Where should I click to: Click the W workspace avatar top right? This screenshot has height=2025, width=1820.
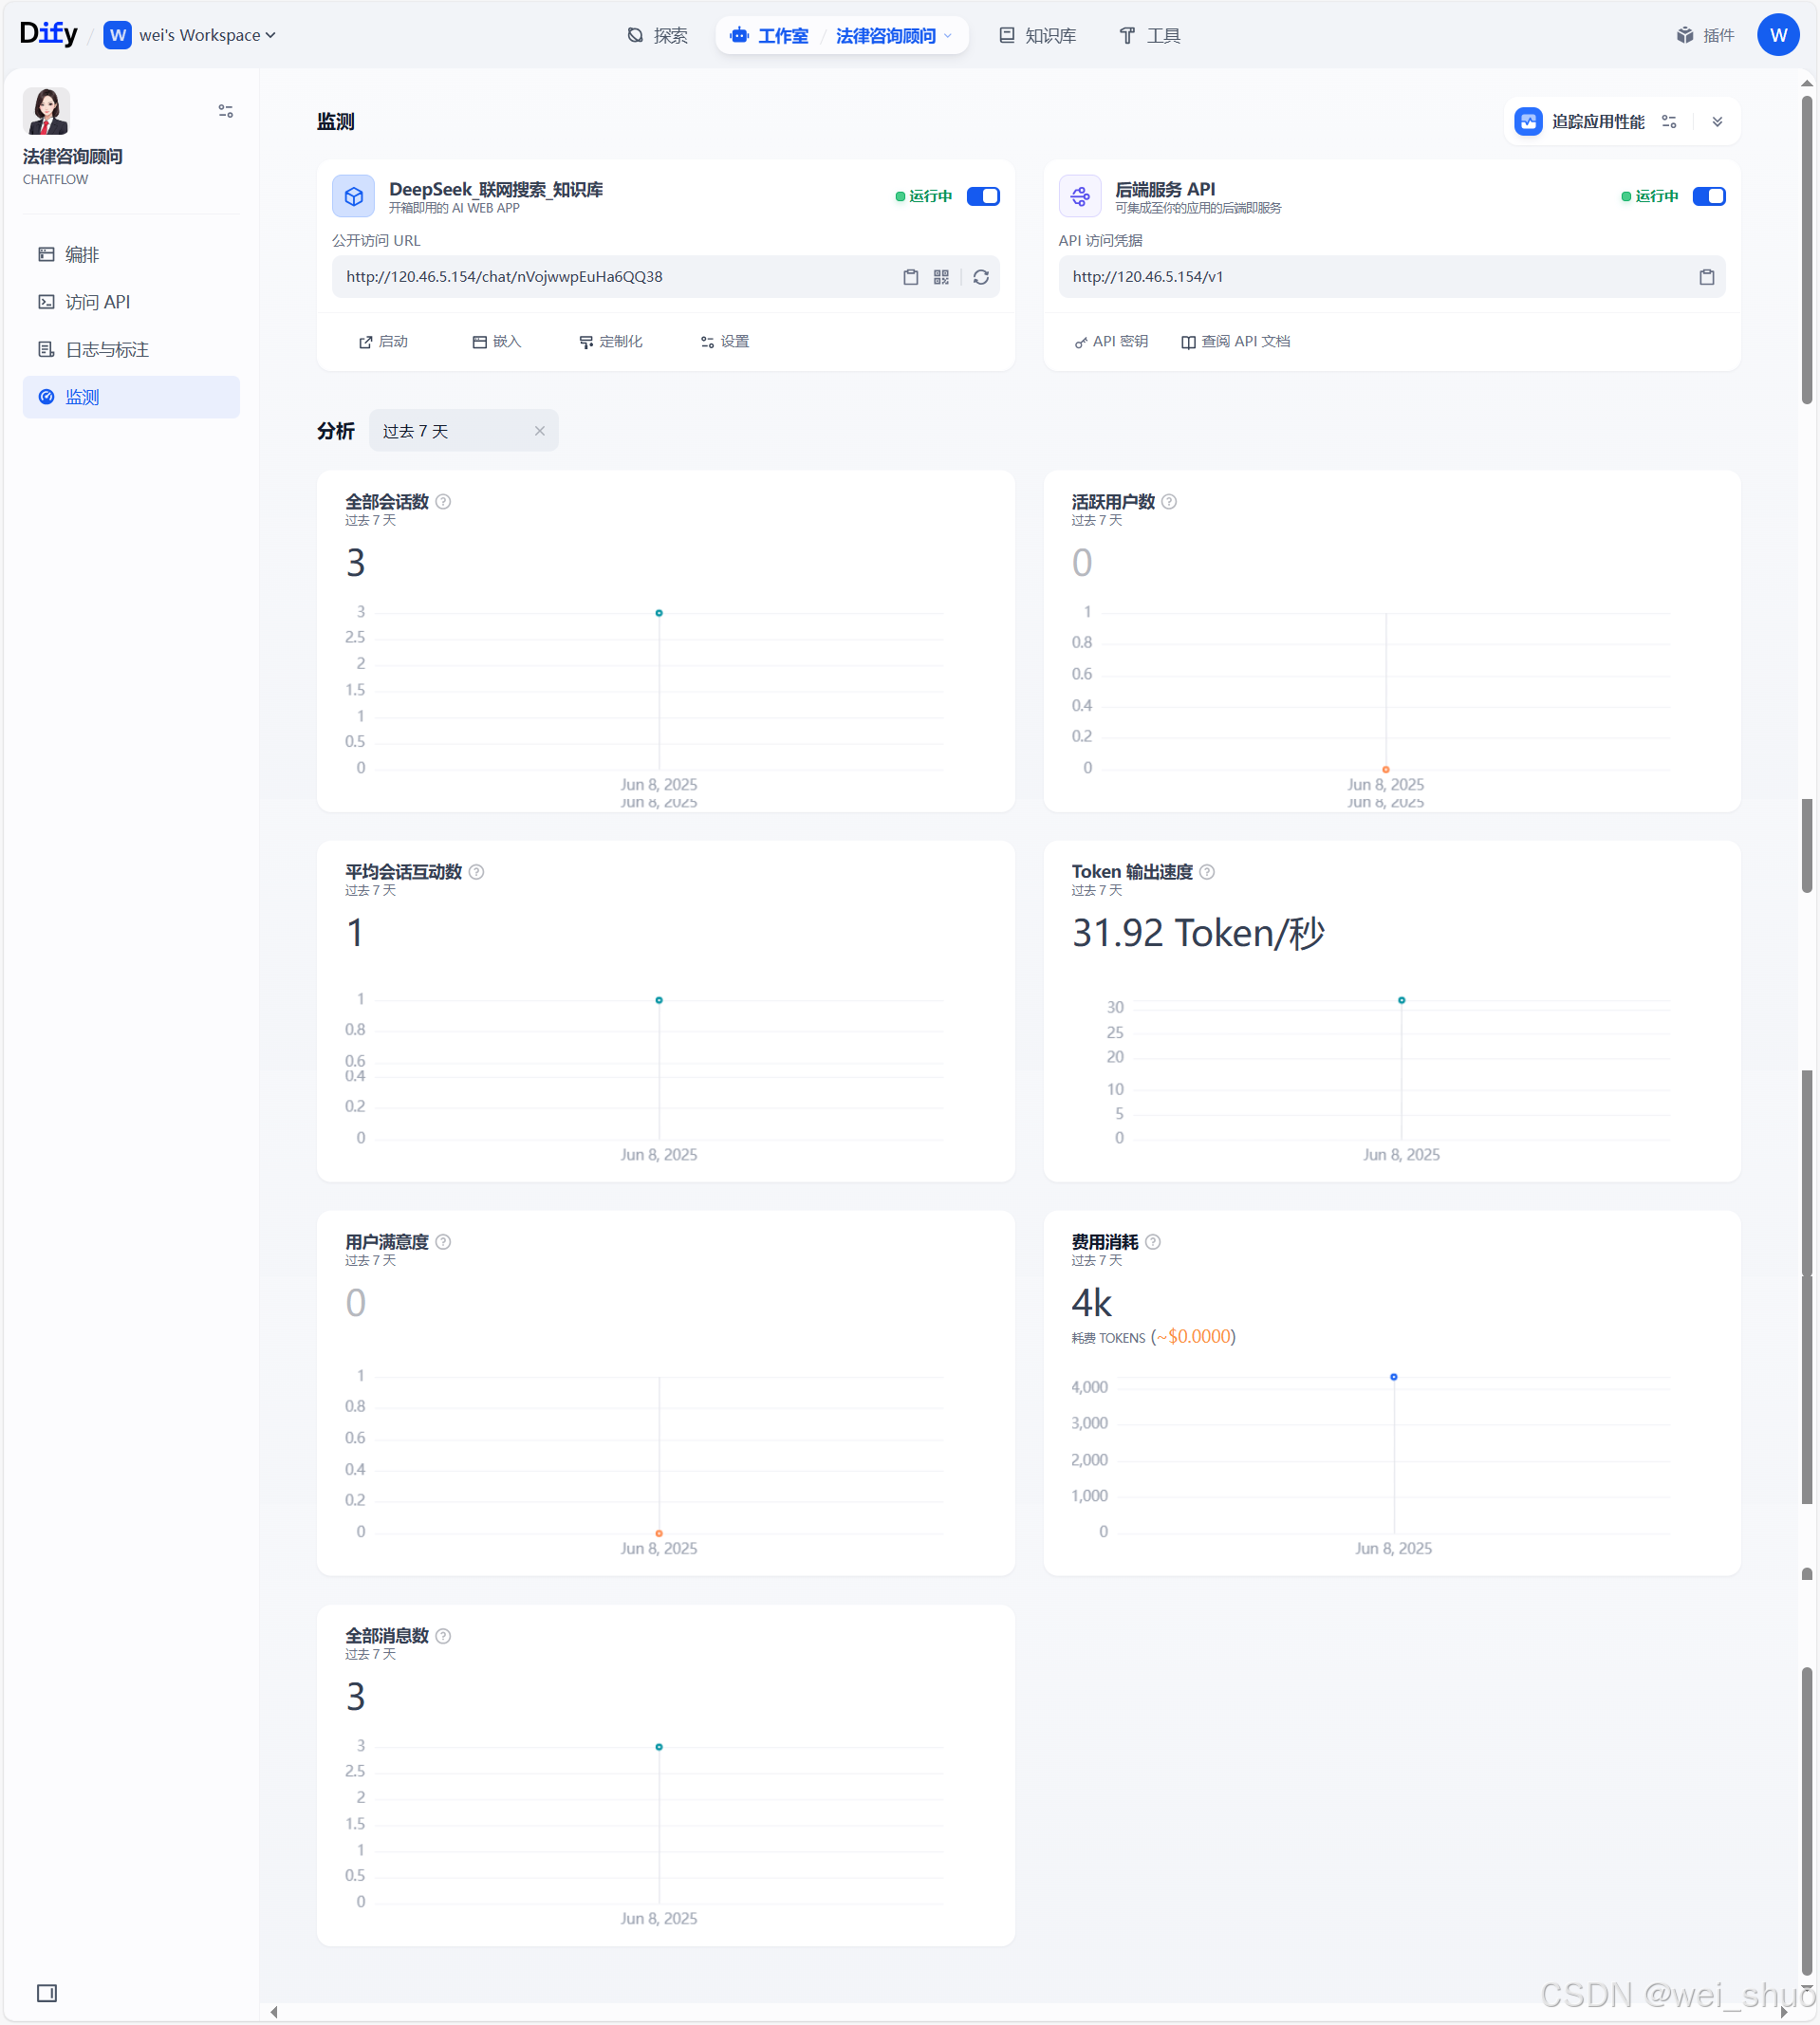click(x=1778, y=34)
